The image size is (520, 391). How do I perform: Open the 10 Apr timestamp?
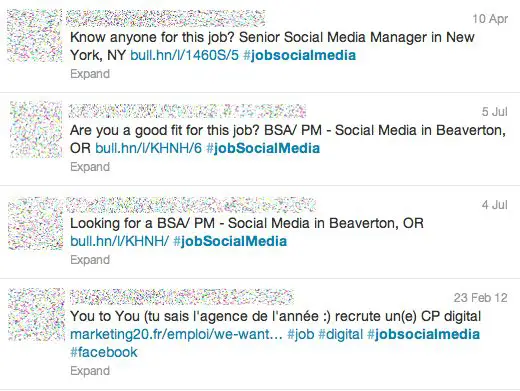point(490,19)
